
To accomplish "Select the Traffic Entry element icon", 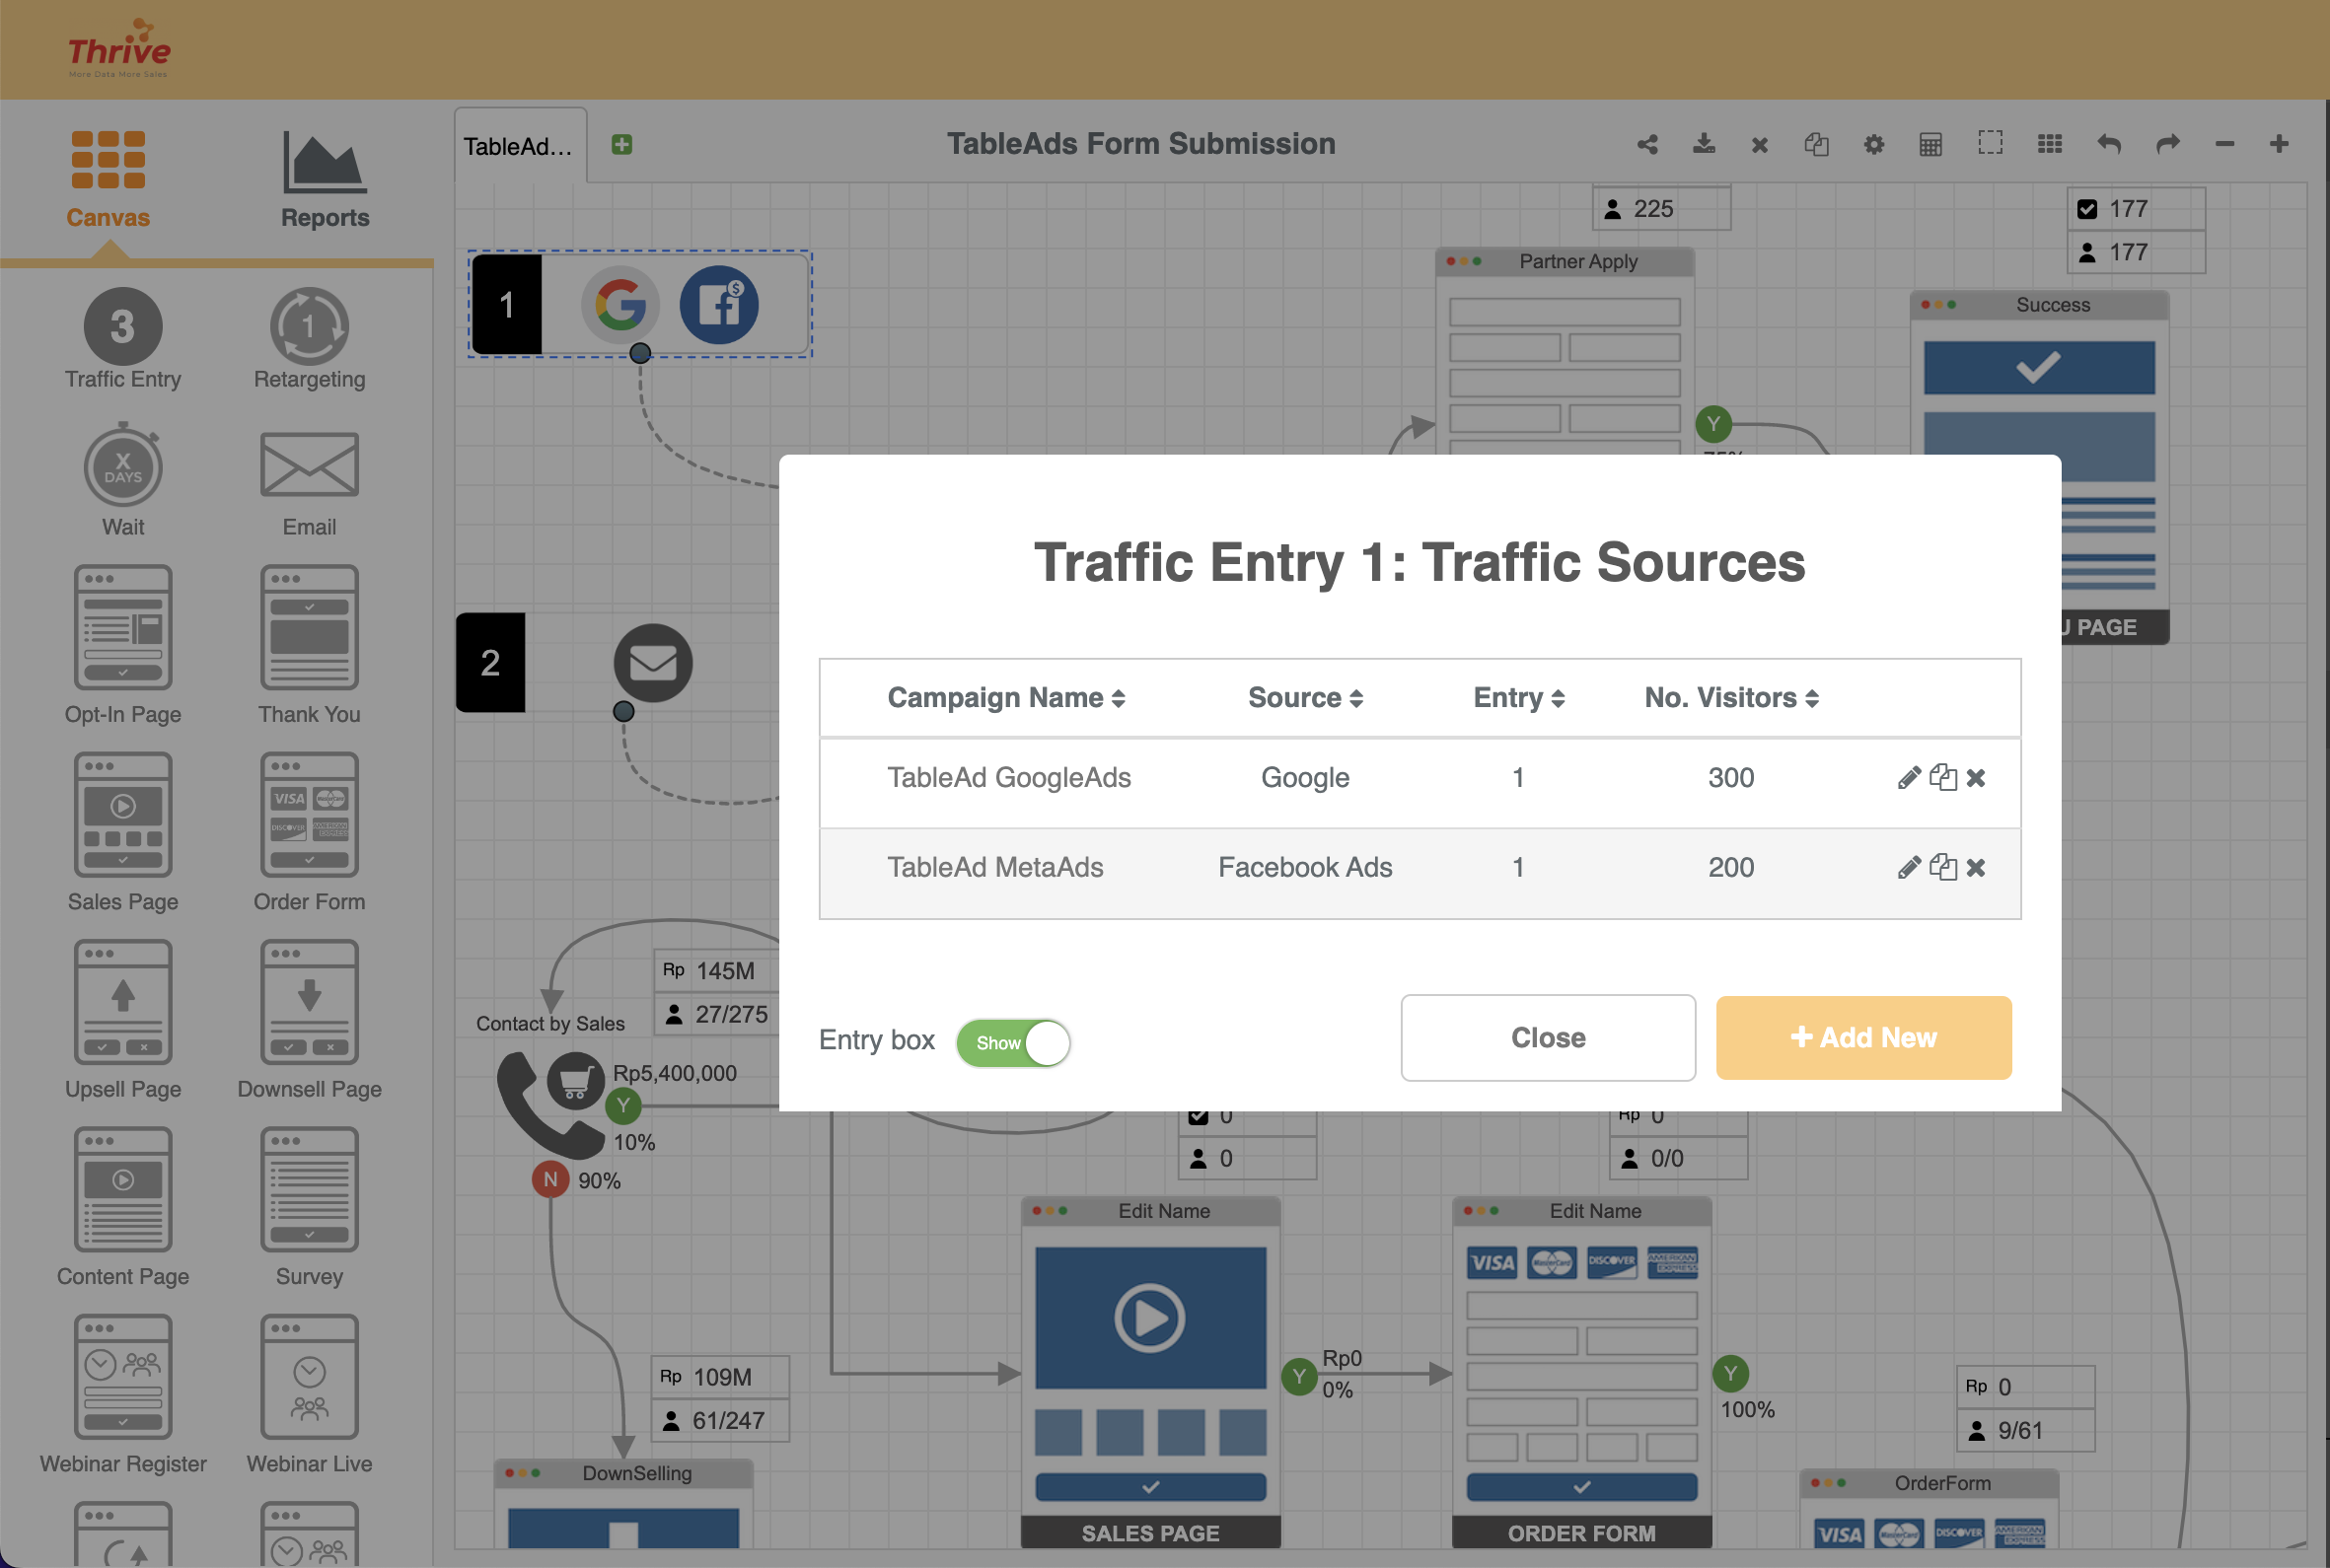I will click(x=123, y=327).
